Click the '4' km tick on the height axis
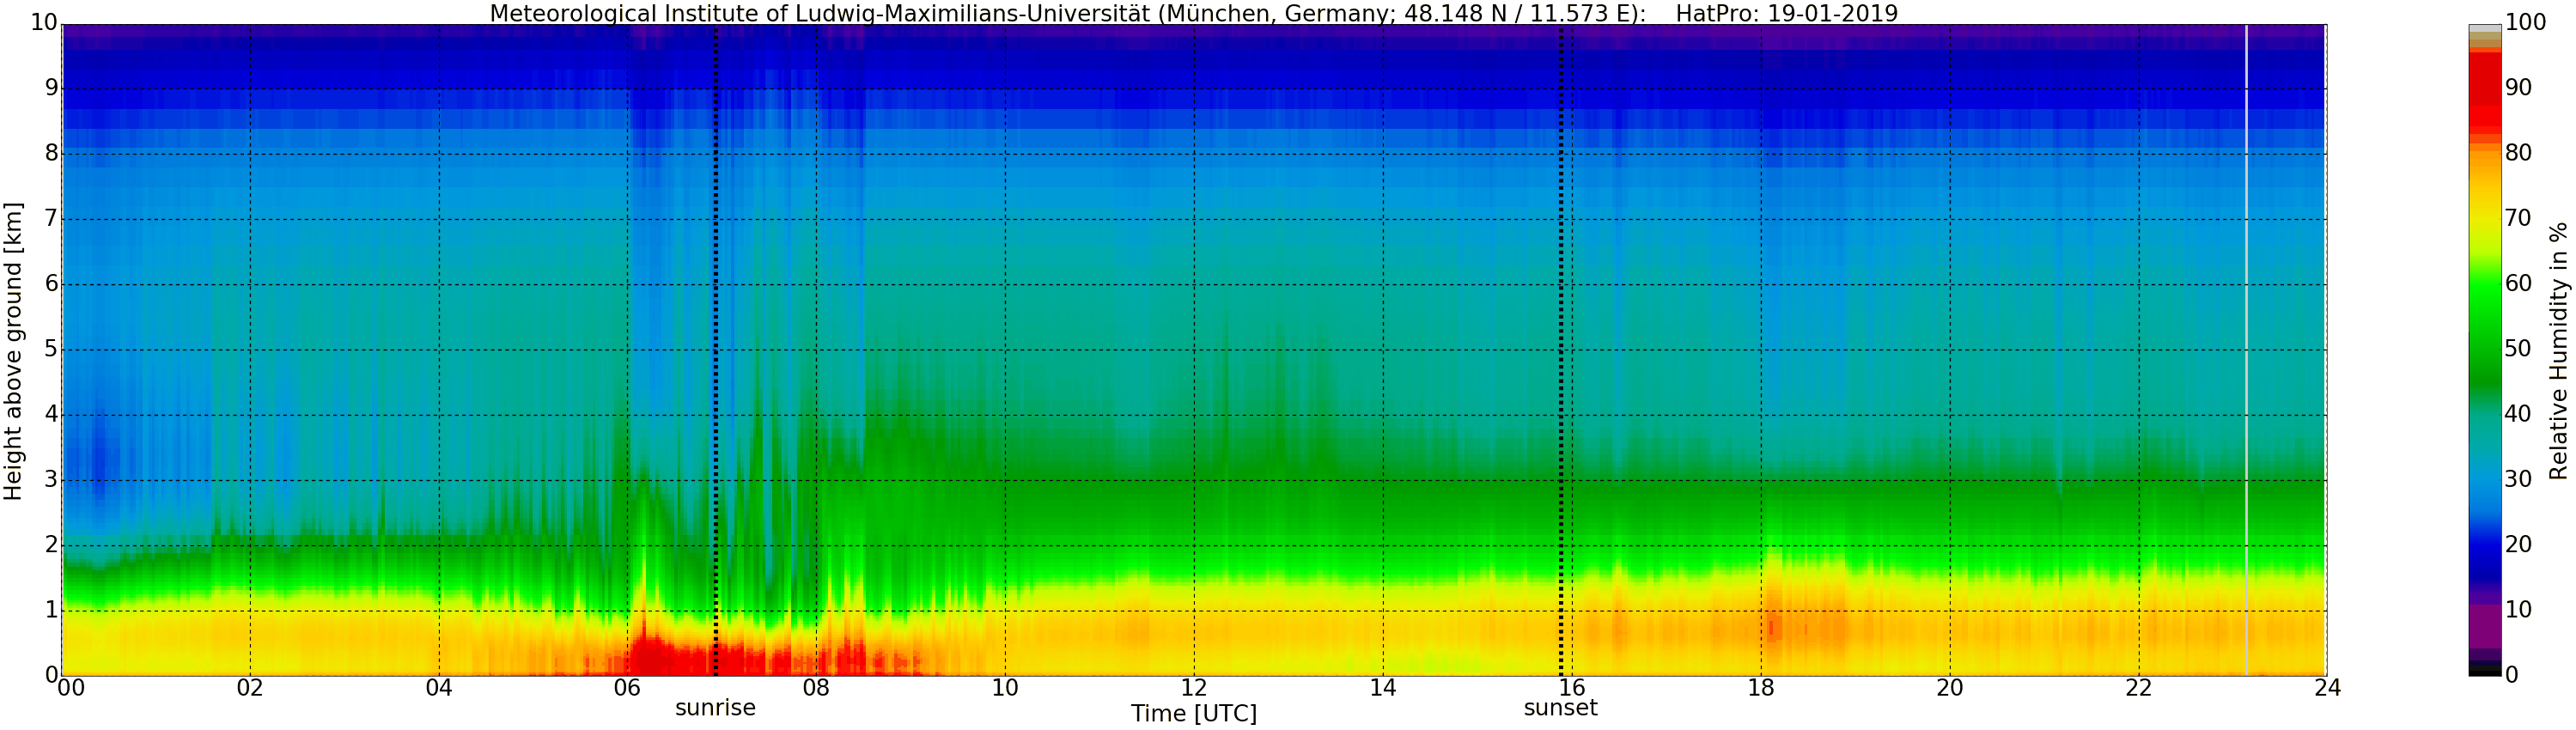This screenshot has width=2576, height=730. 52,414
